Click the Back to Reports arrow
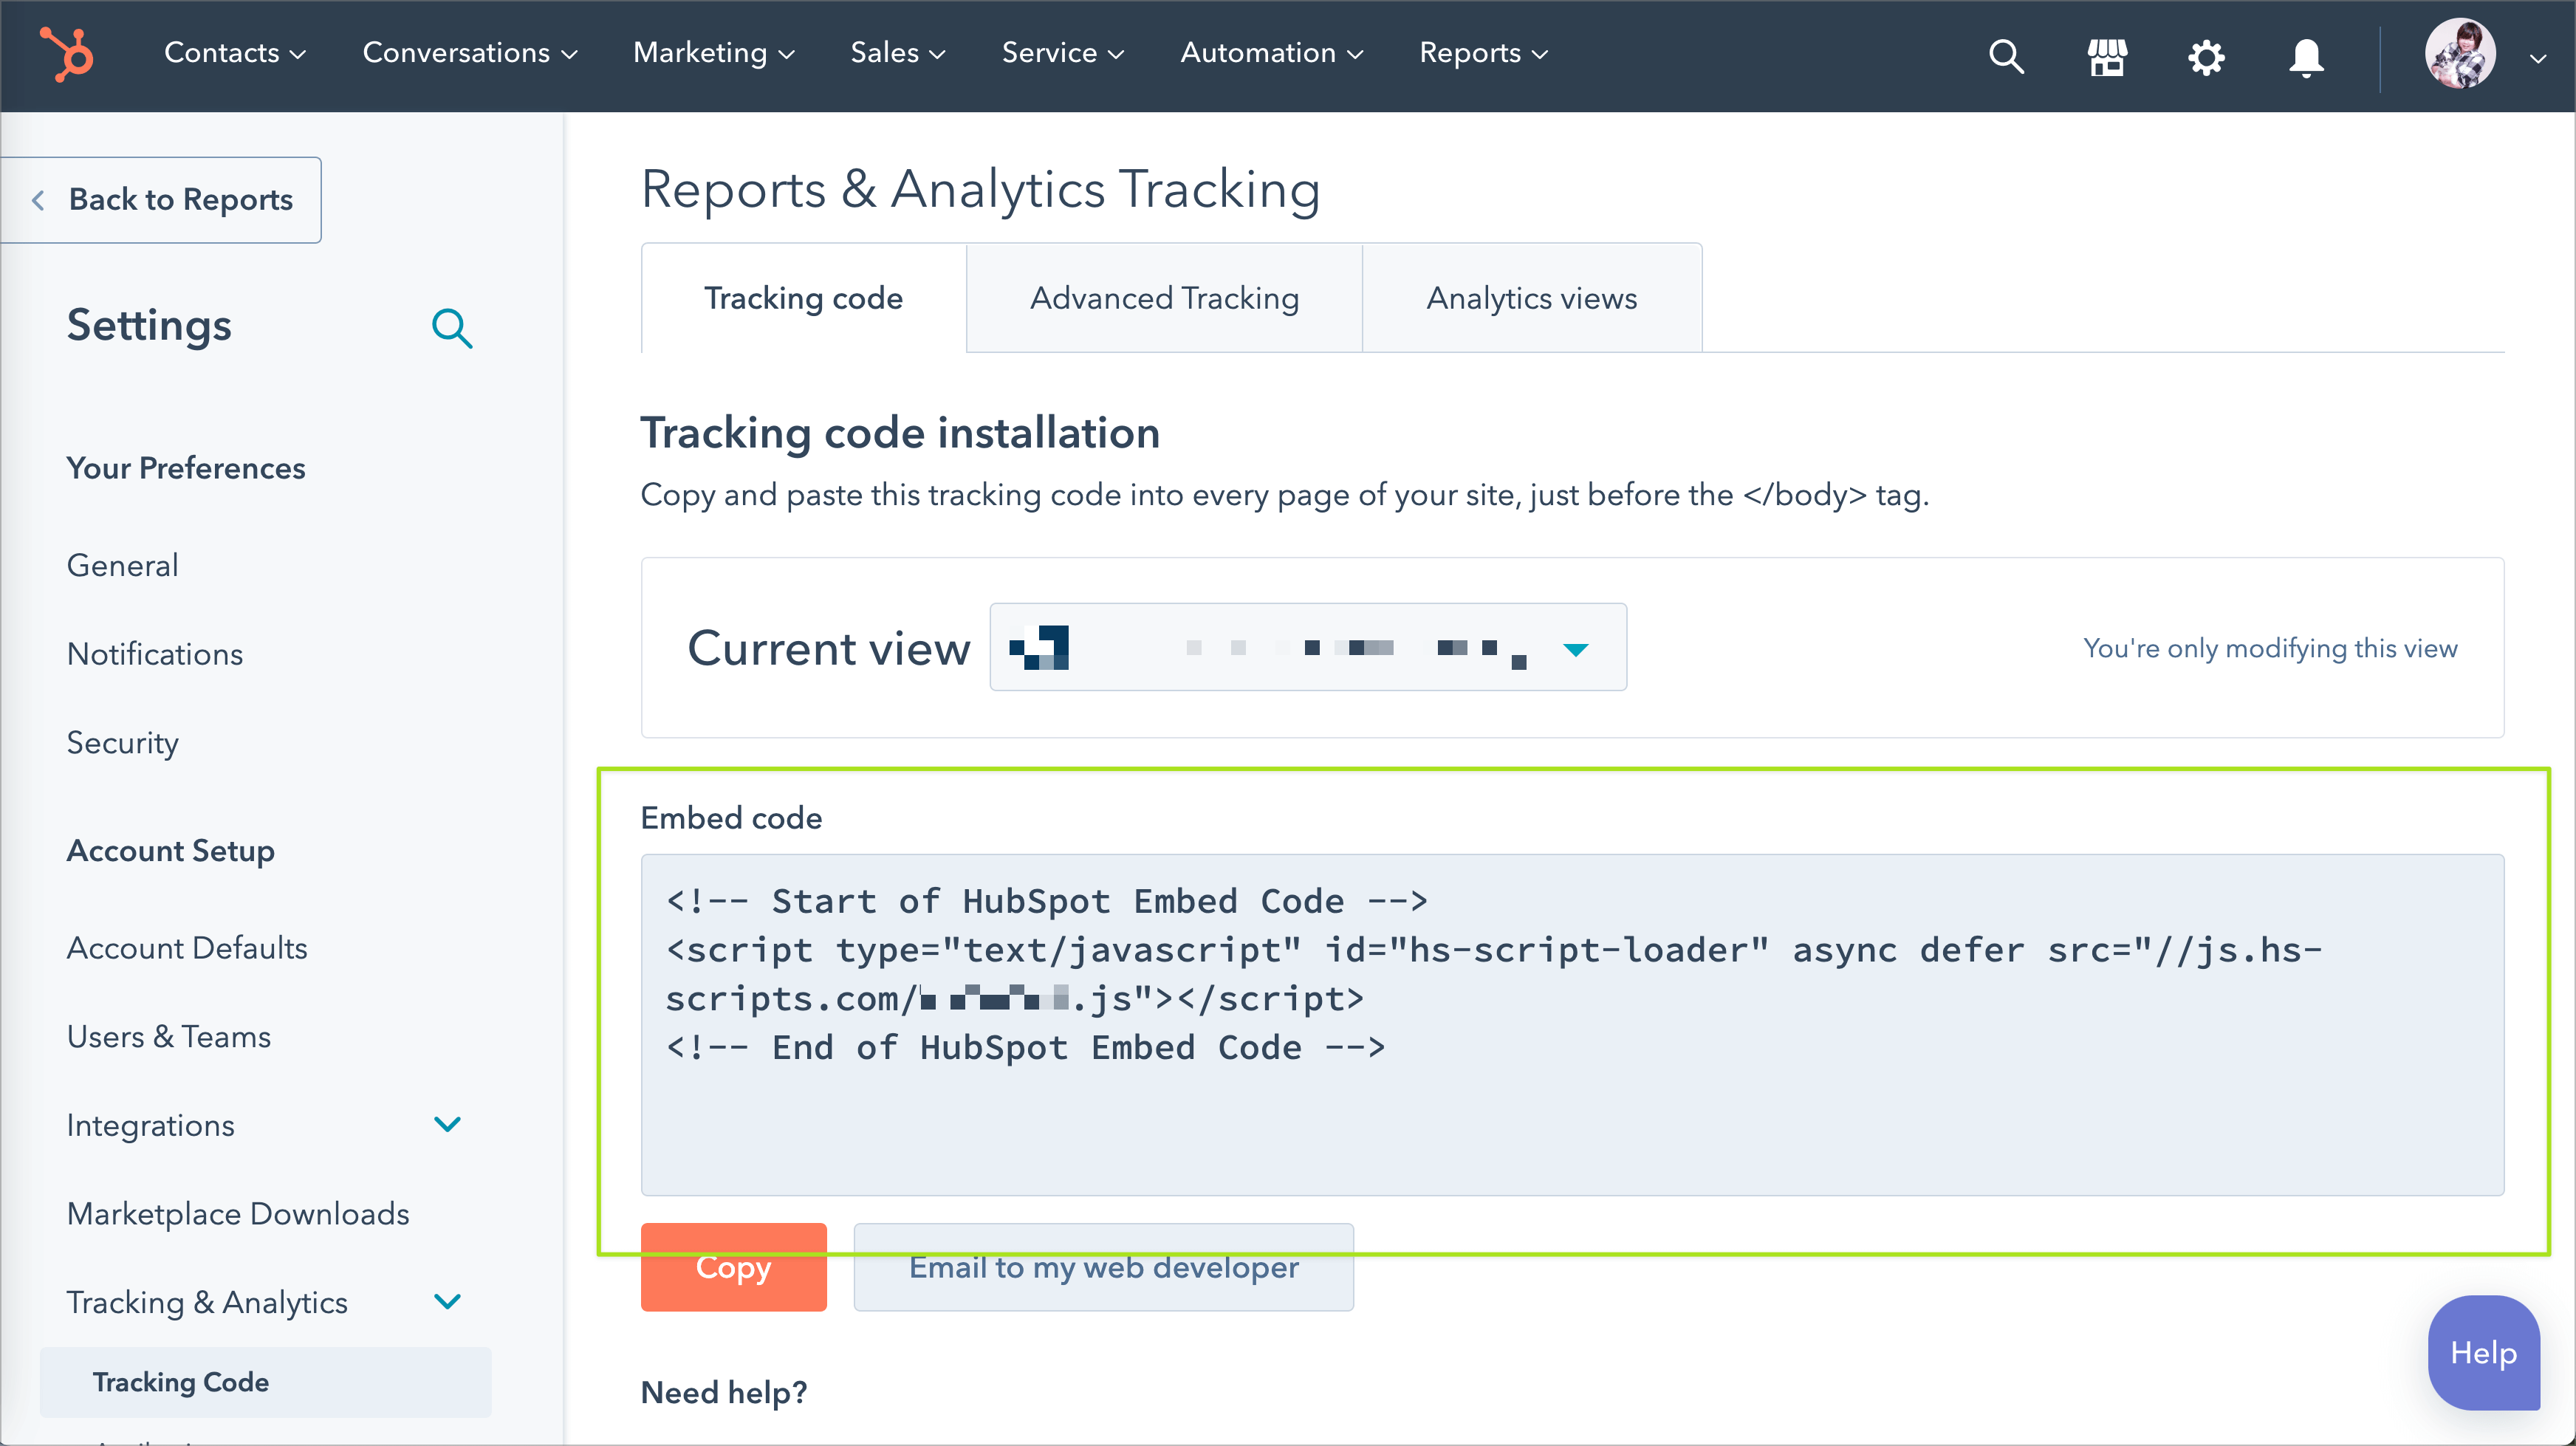Viewport: 2576px width, 1446px height. (38, 200)
